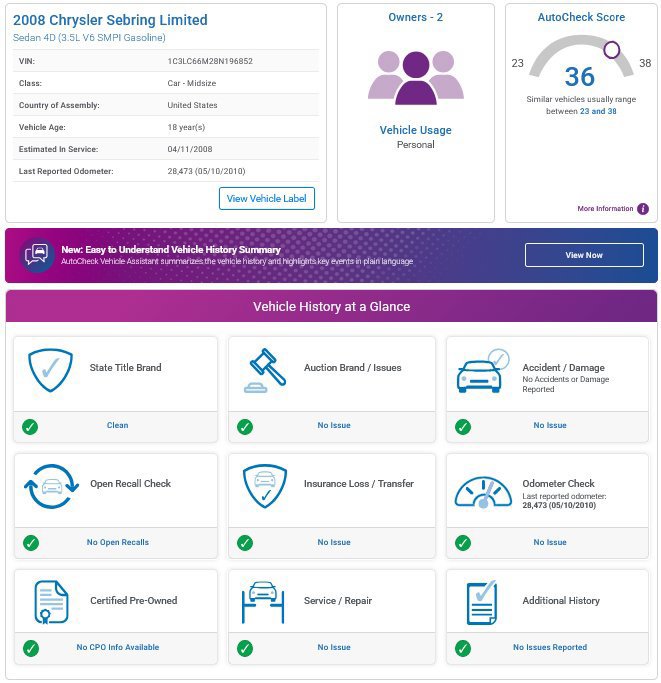Click green checkmark in Odometer Check card

tap(463, 543)
